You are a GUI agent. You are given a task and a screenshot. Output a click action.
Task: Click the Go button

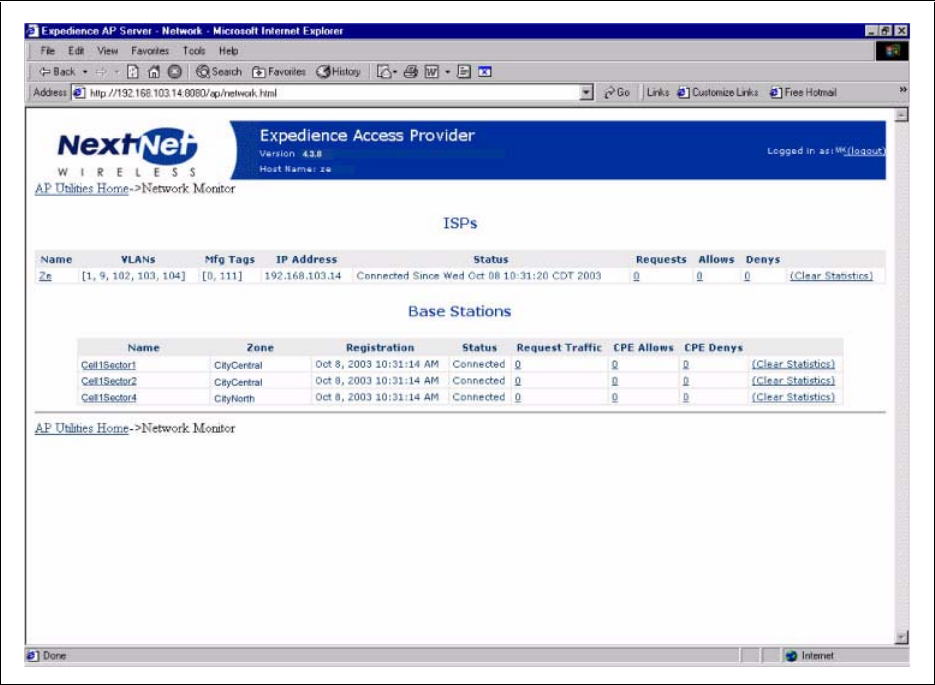tap(617, 92)
